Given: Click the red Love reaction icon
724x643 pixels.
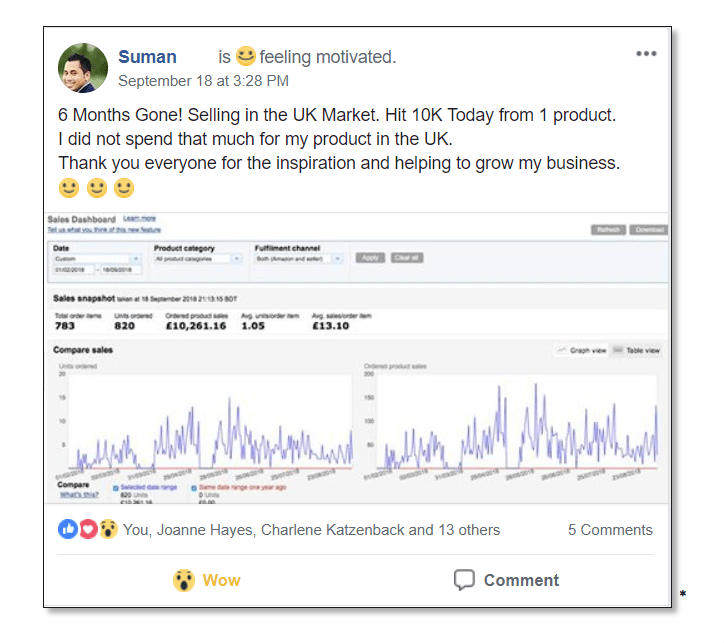Looking at the screenshot, I should pyautogui.click(x=88, y=530).
